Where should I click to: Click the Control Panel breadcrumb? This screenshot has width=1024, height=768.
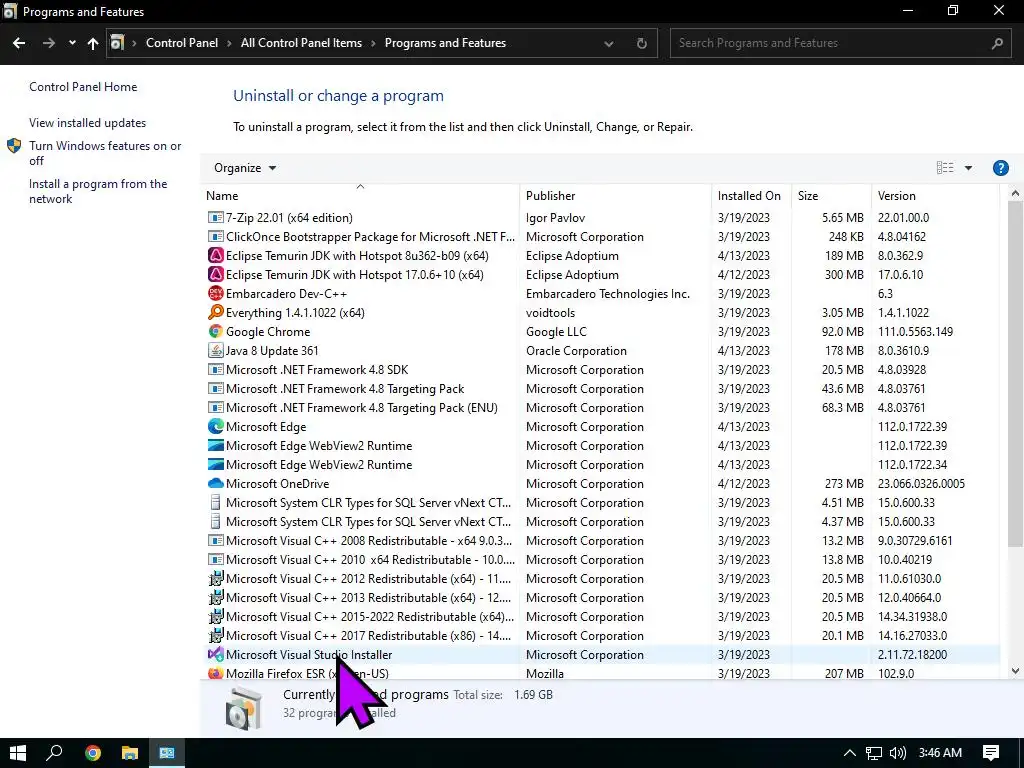[182, 43]
